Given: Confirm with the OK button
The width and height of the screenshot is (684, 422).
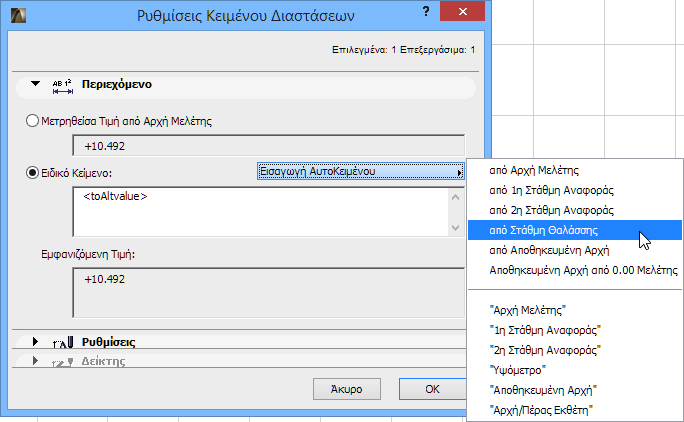Looking at the screenshot, I should (x=432, y=389).
